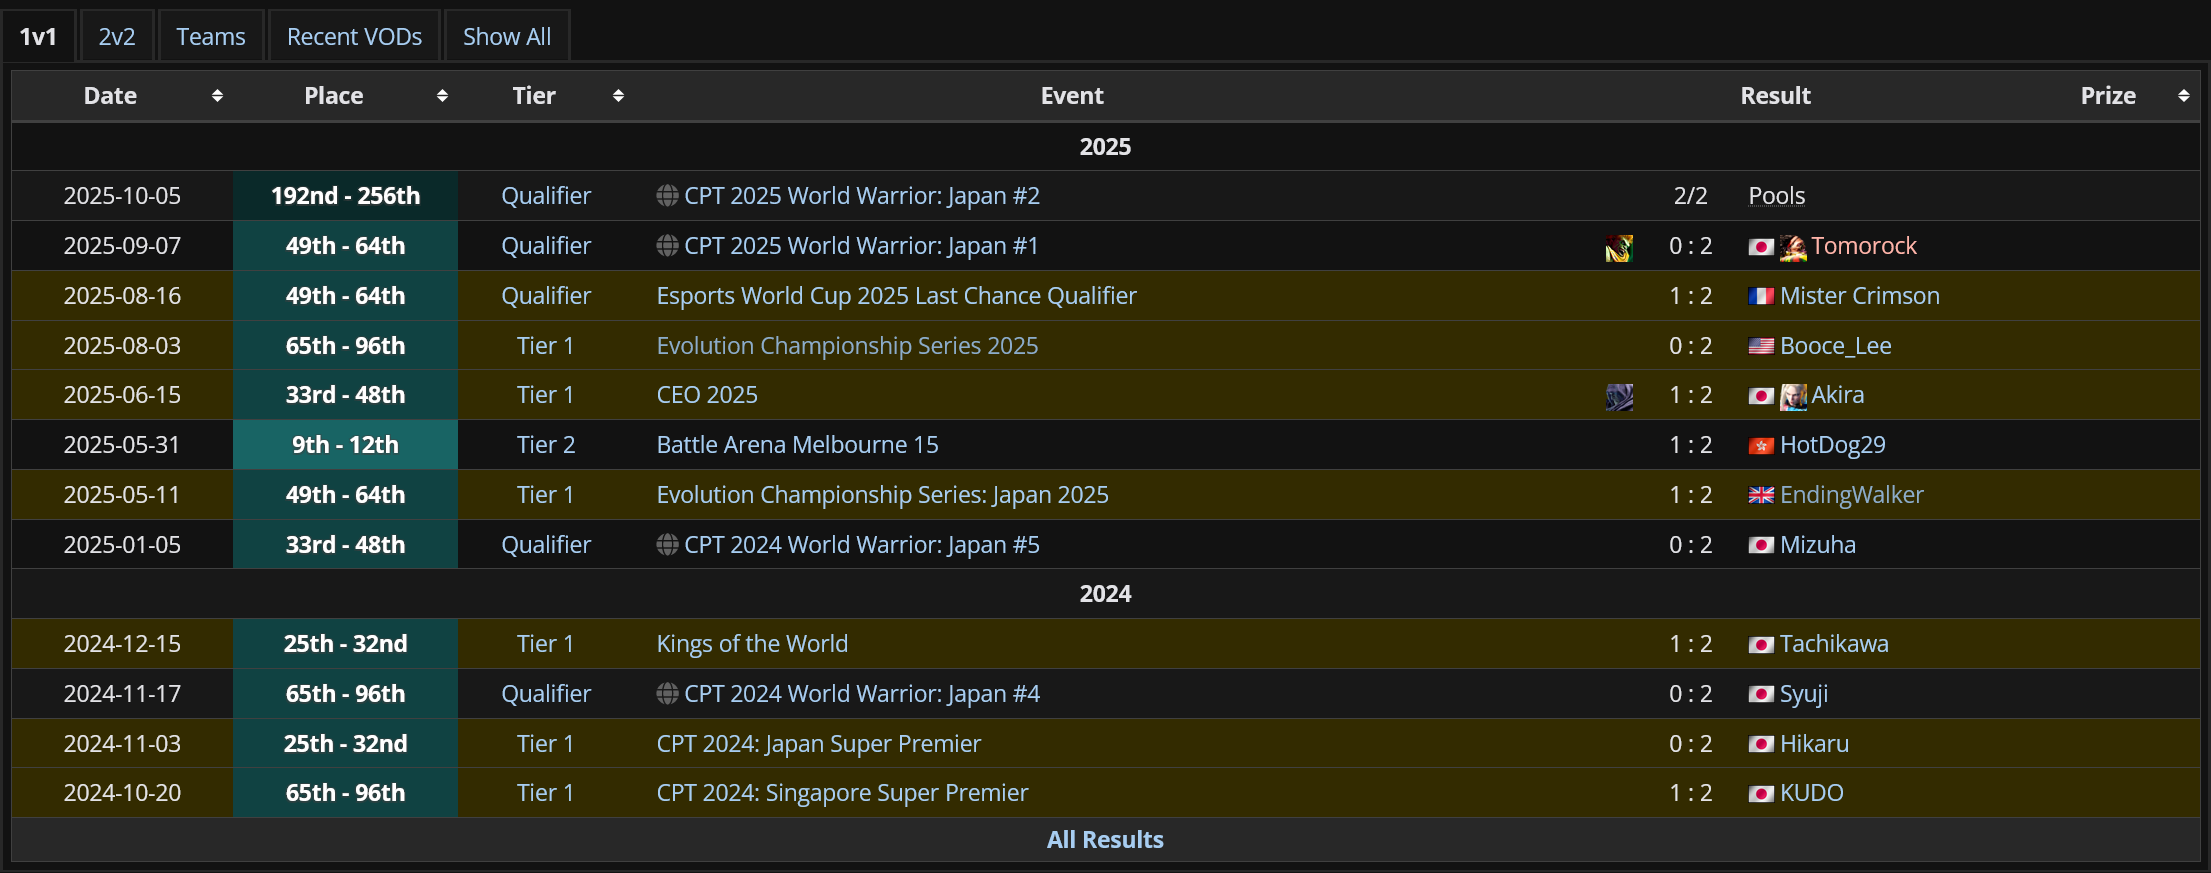Open Tomorock's player page

[x=1864, y=246]
